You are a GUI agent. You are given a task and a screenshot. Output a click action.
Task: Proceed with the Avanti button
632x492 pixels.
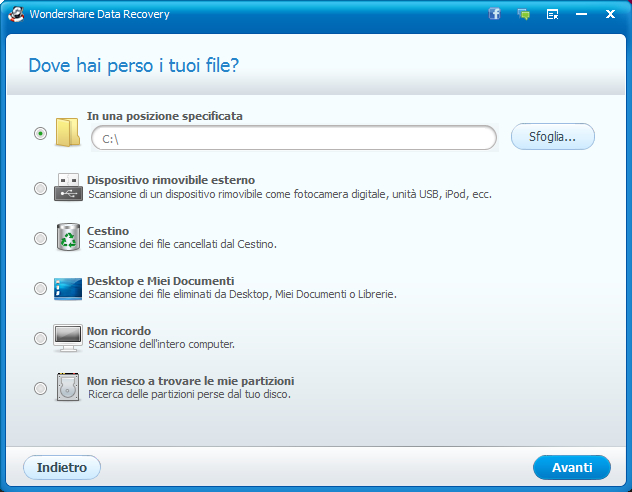[x=572, y=467]
